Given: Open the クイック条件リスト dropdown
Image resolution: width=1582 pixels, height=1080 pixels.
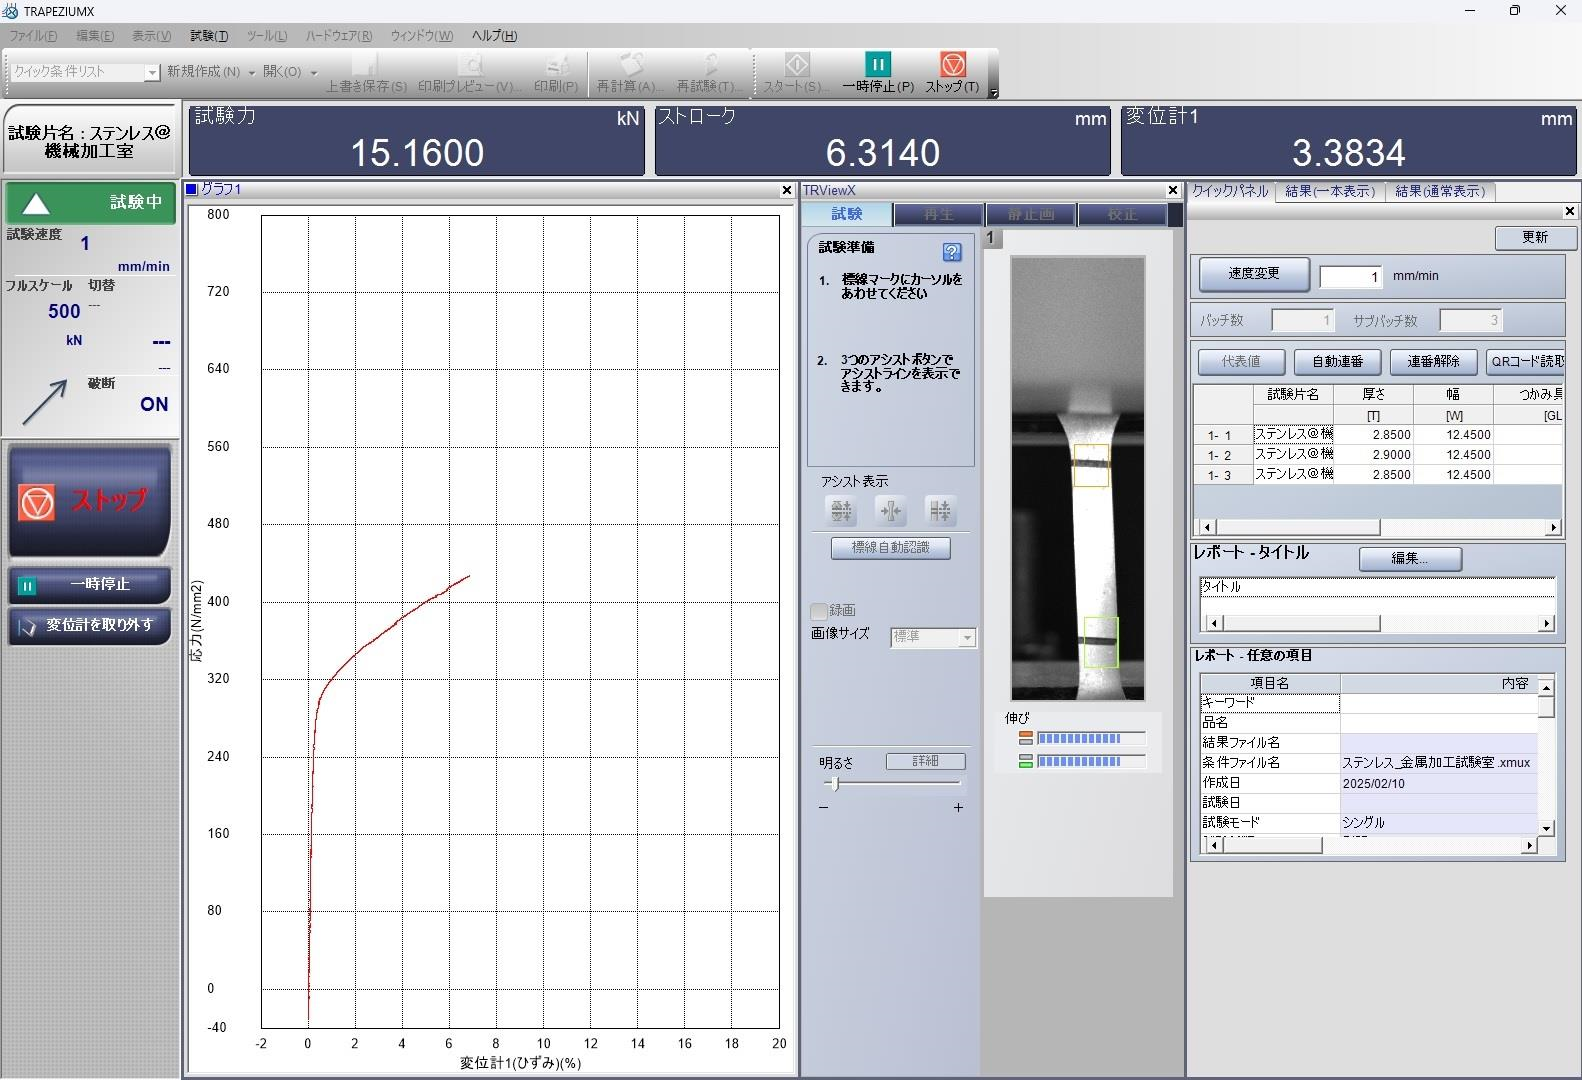Looking at the screenshot, I should (152, 73).
